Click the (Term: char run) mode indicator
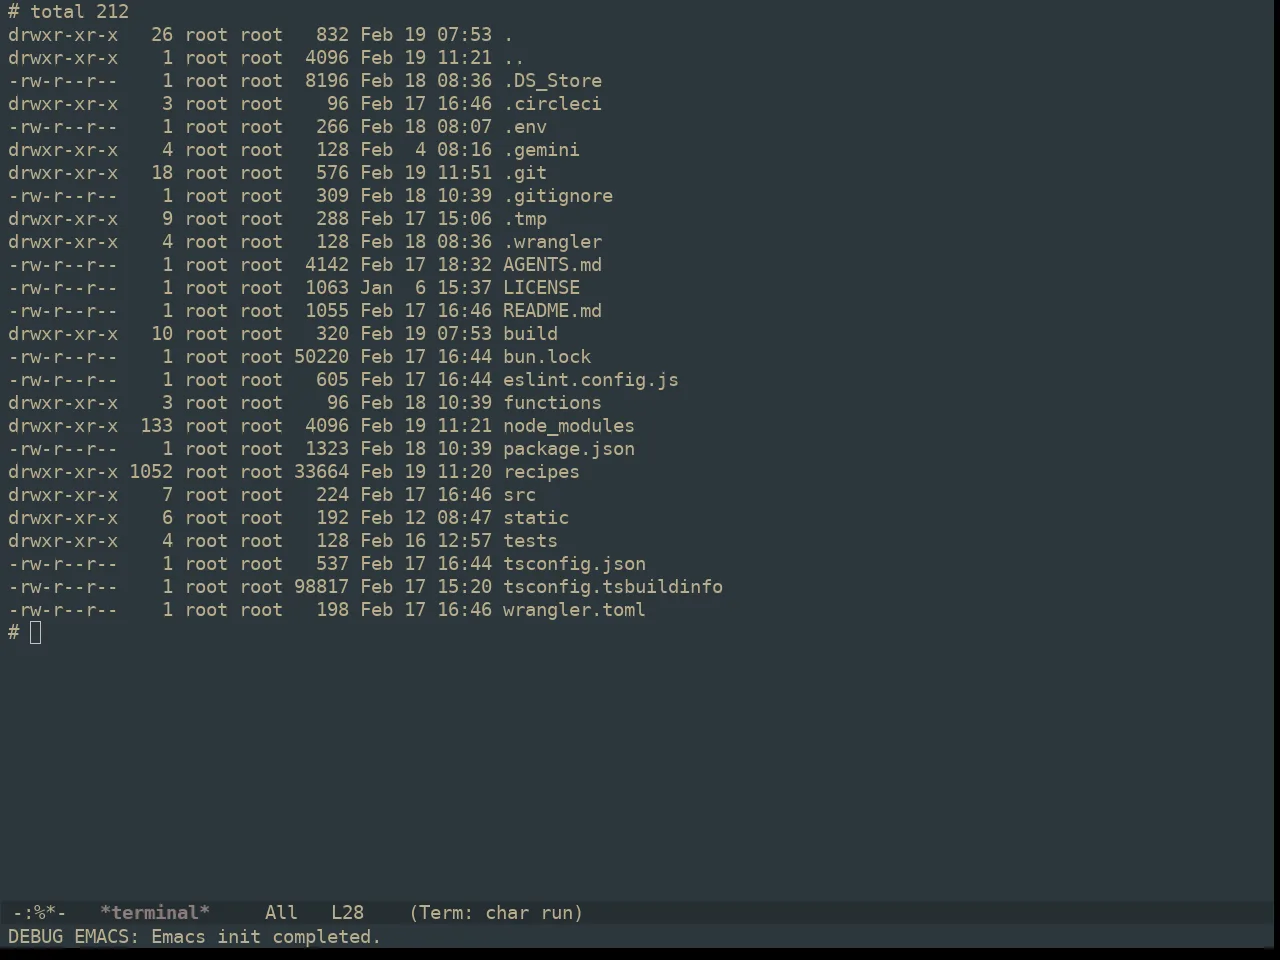This screenshot has height=960, width=1280. (496, 912)
